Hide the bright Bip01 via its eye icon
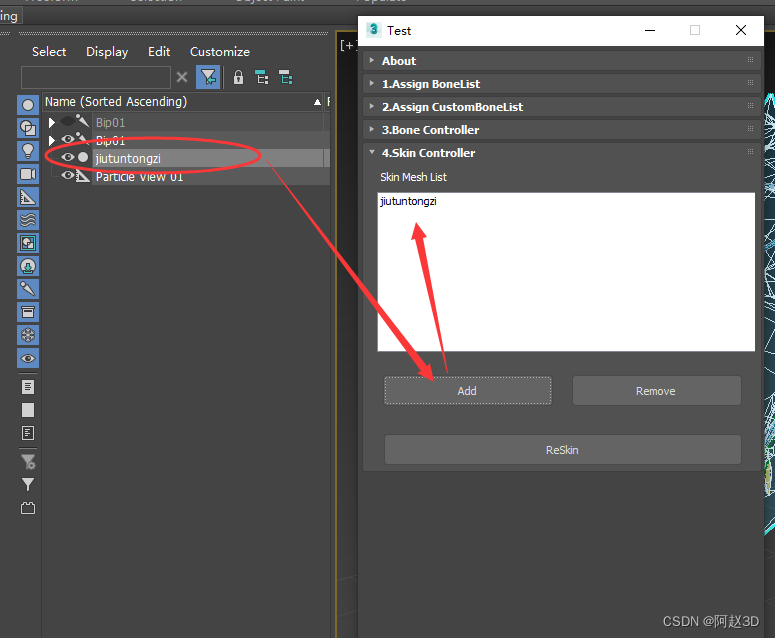Image resolution: width=775 pixels, height=638 pixels. coord(68,139)
